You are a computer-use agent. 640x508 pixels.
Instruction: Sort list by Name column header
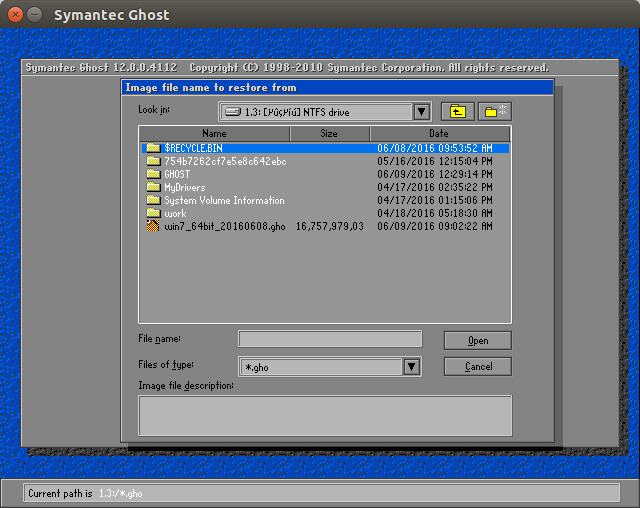tap(214, 133)
